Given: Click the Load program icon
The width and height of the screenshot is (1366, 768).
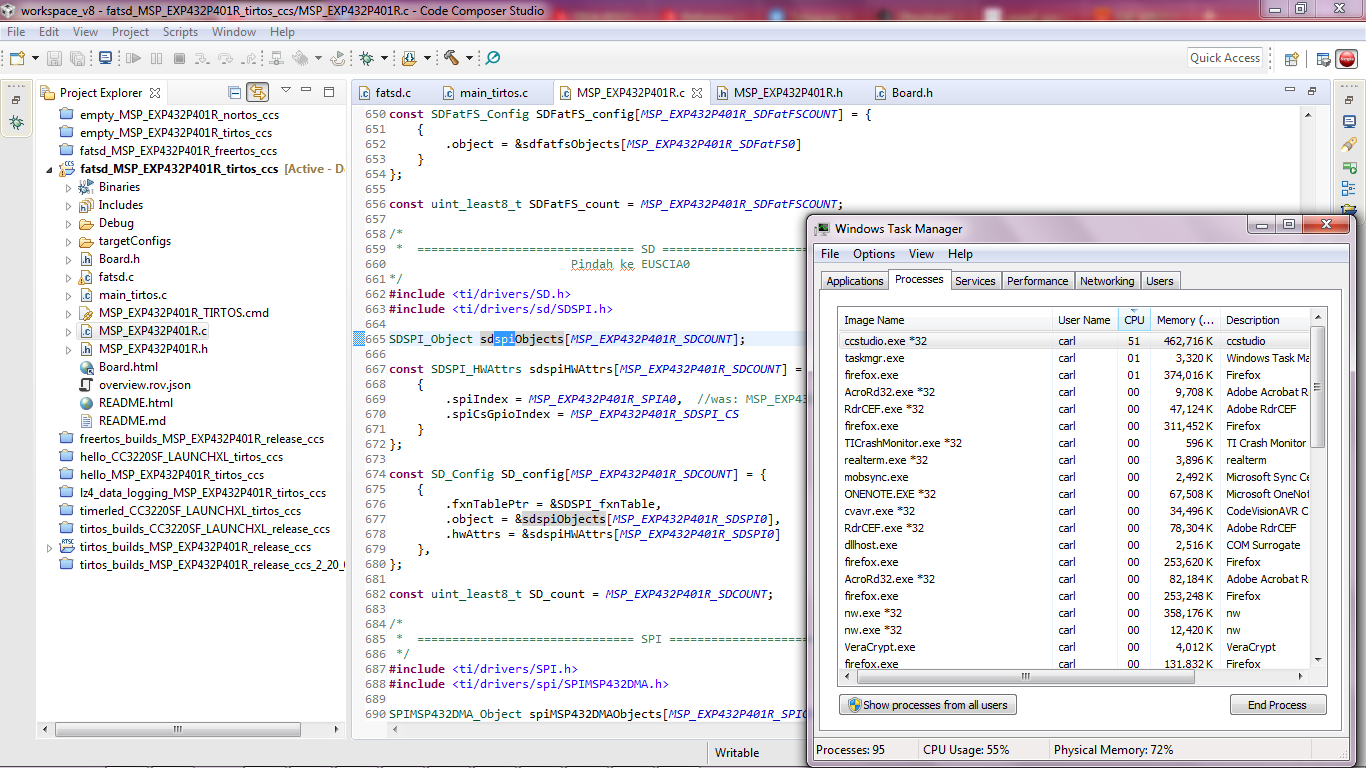Looking at the screenshot, I should [x=409, y=58].
